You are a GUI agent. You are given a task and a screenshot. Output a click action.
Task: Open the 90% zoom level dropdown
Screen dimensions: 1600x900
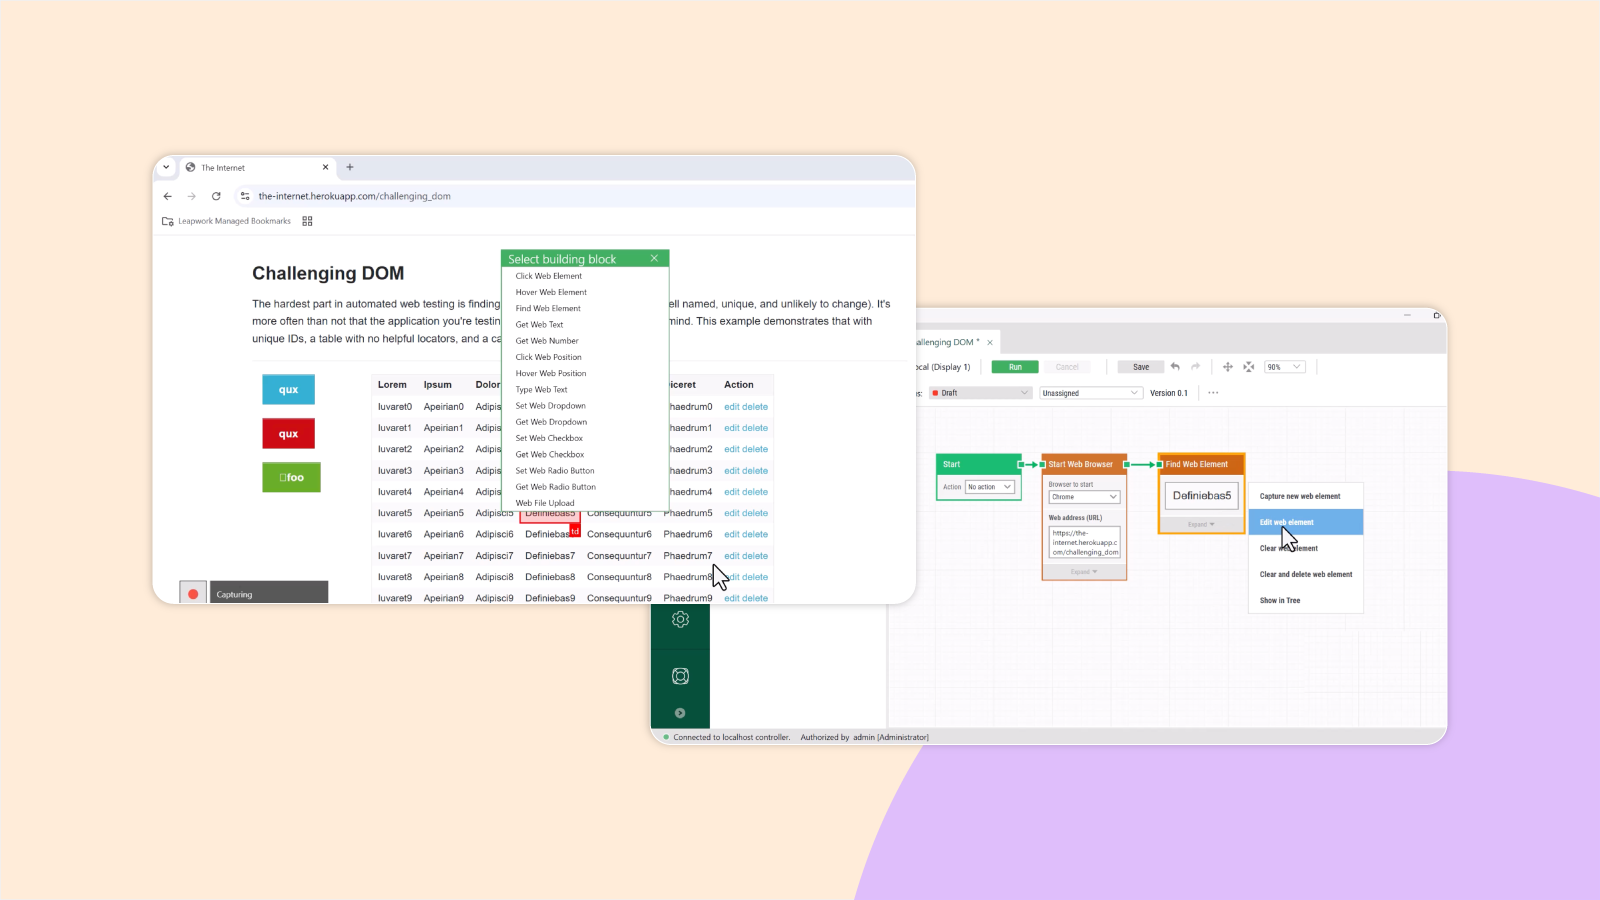click(x=1285, y=367)
